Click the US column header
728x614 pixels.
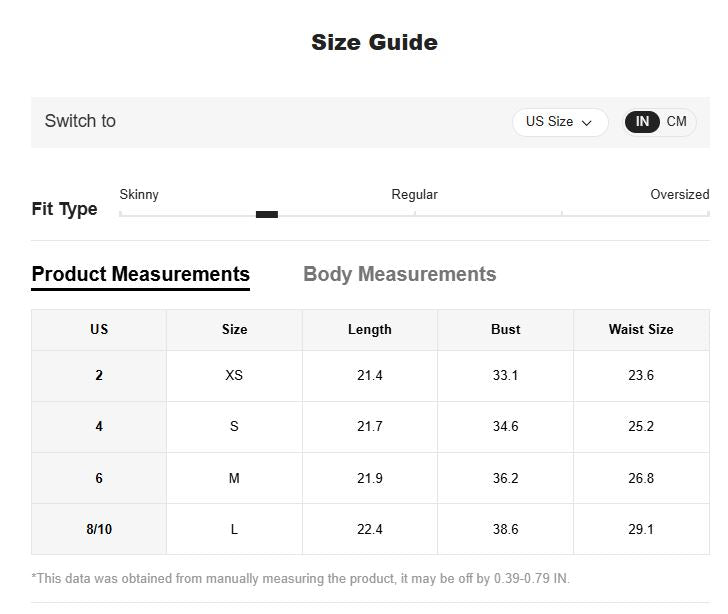[99, 329]
